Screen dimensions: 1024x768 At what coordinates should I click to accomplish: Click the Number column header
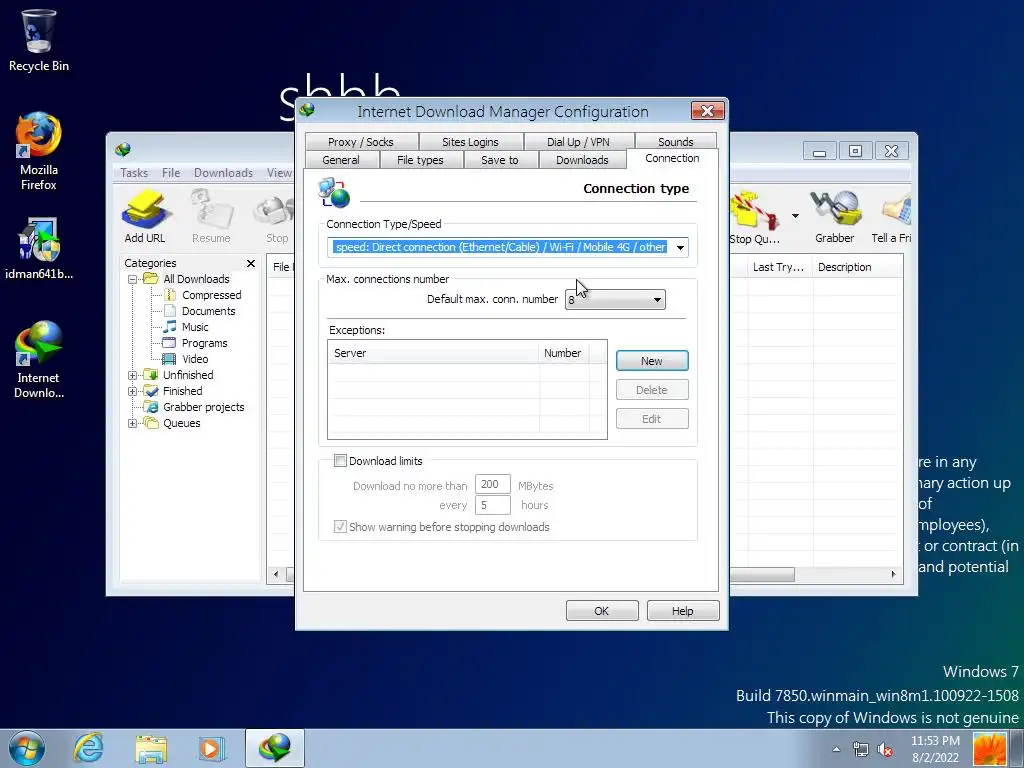[563, 353]
